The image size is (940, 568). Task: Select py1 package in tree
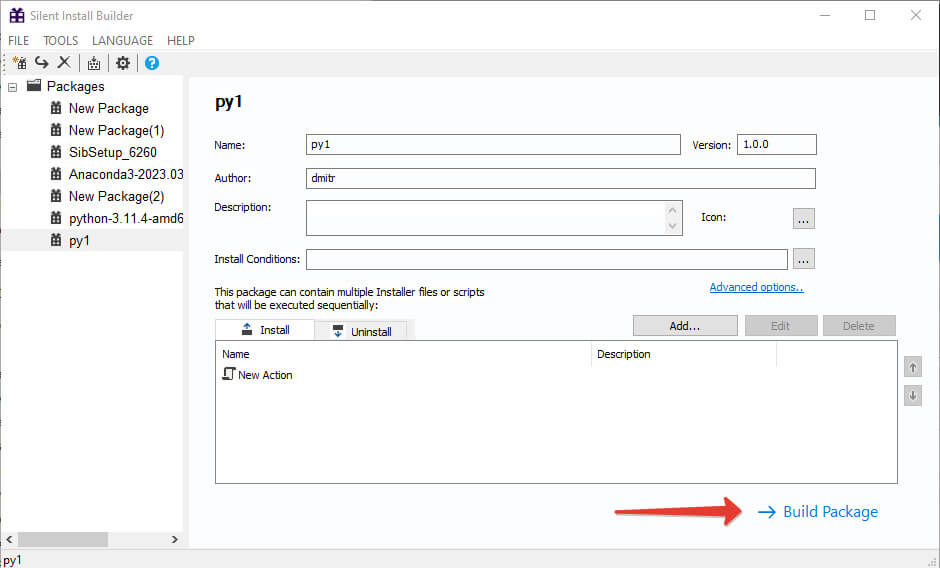(x=79, y=241)
